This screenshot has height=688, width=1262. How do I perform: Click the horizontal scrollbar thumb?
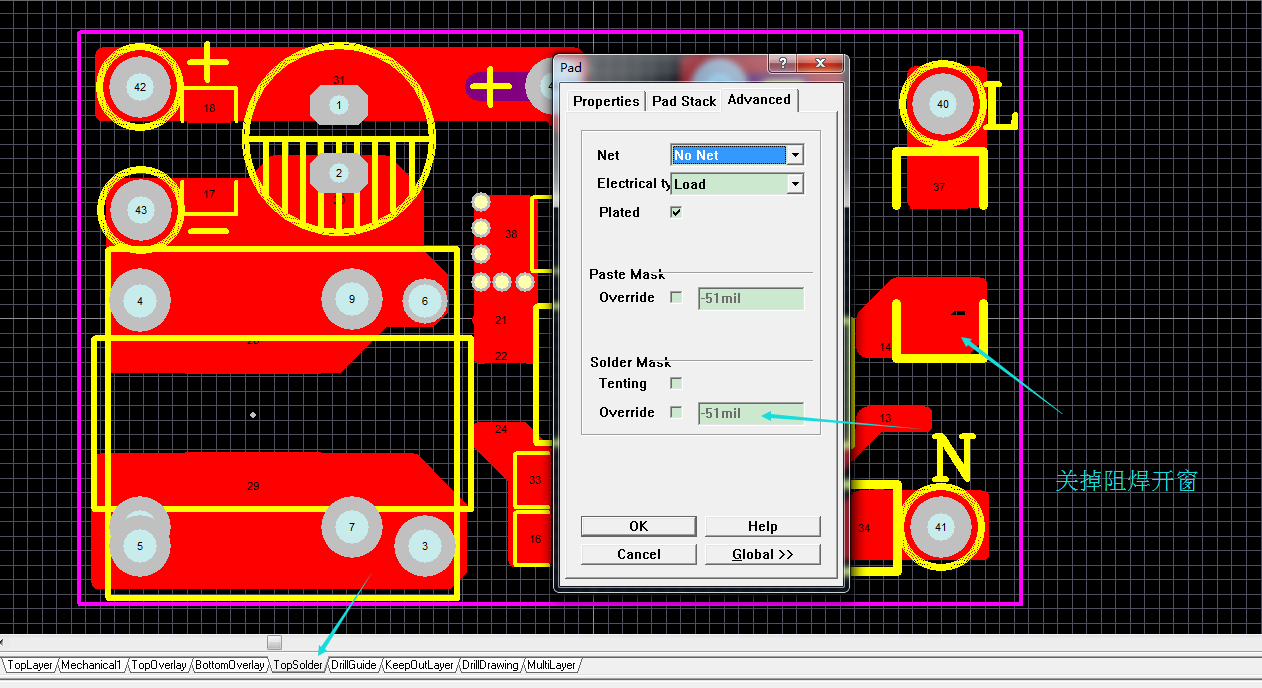click(x=274, y=642)
